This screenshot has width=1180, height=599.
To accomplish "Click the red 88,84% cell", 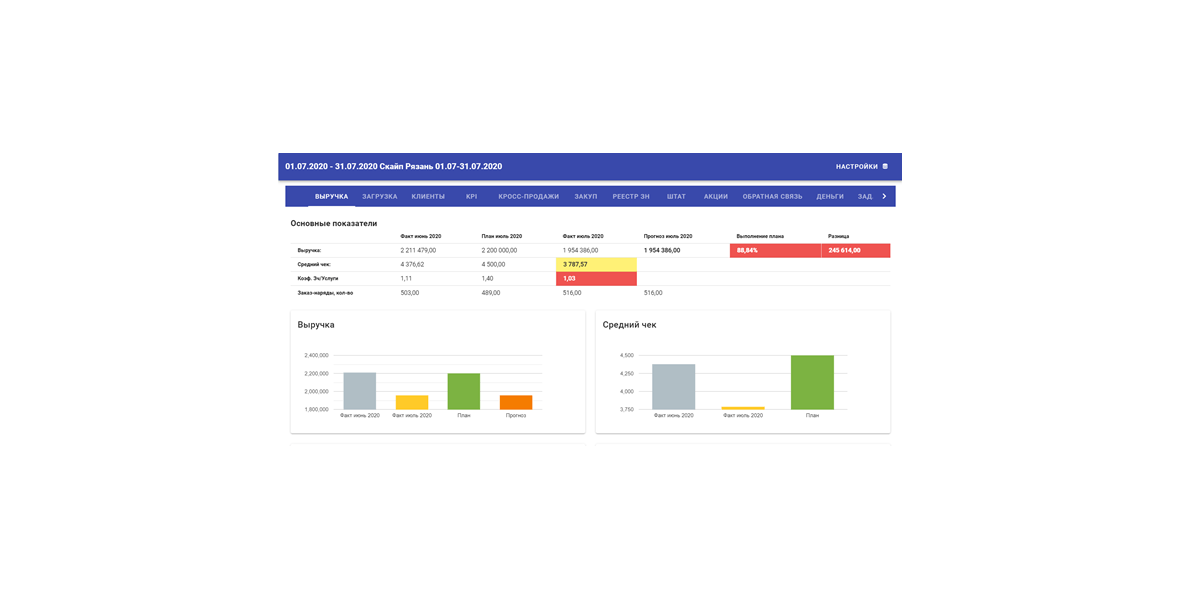I will click(775, 251).
